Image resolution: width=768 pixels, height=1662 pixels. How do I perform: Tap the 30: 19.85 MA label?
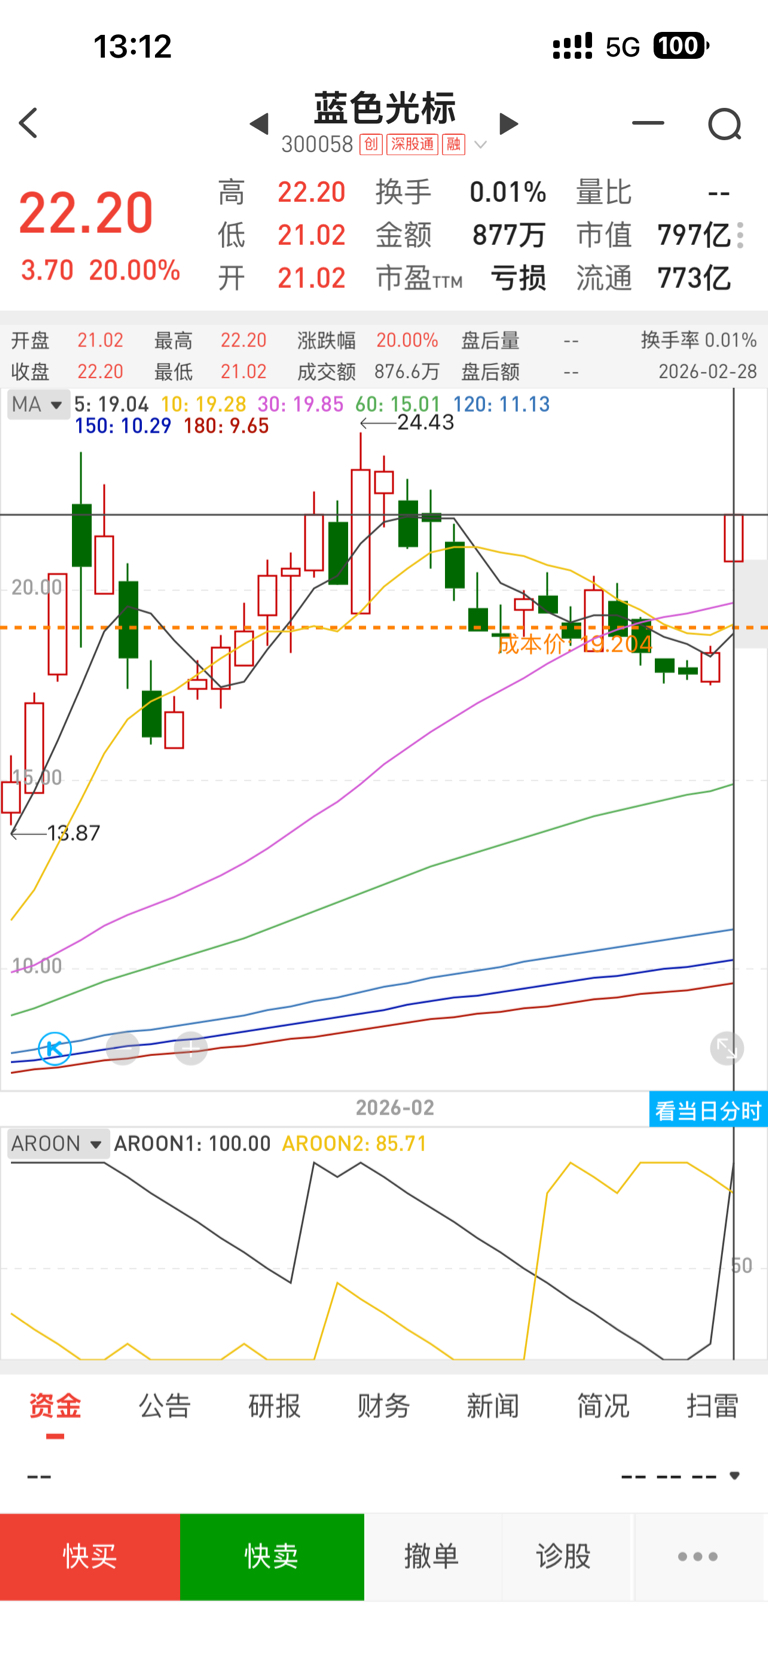(300, 404)
